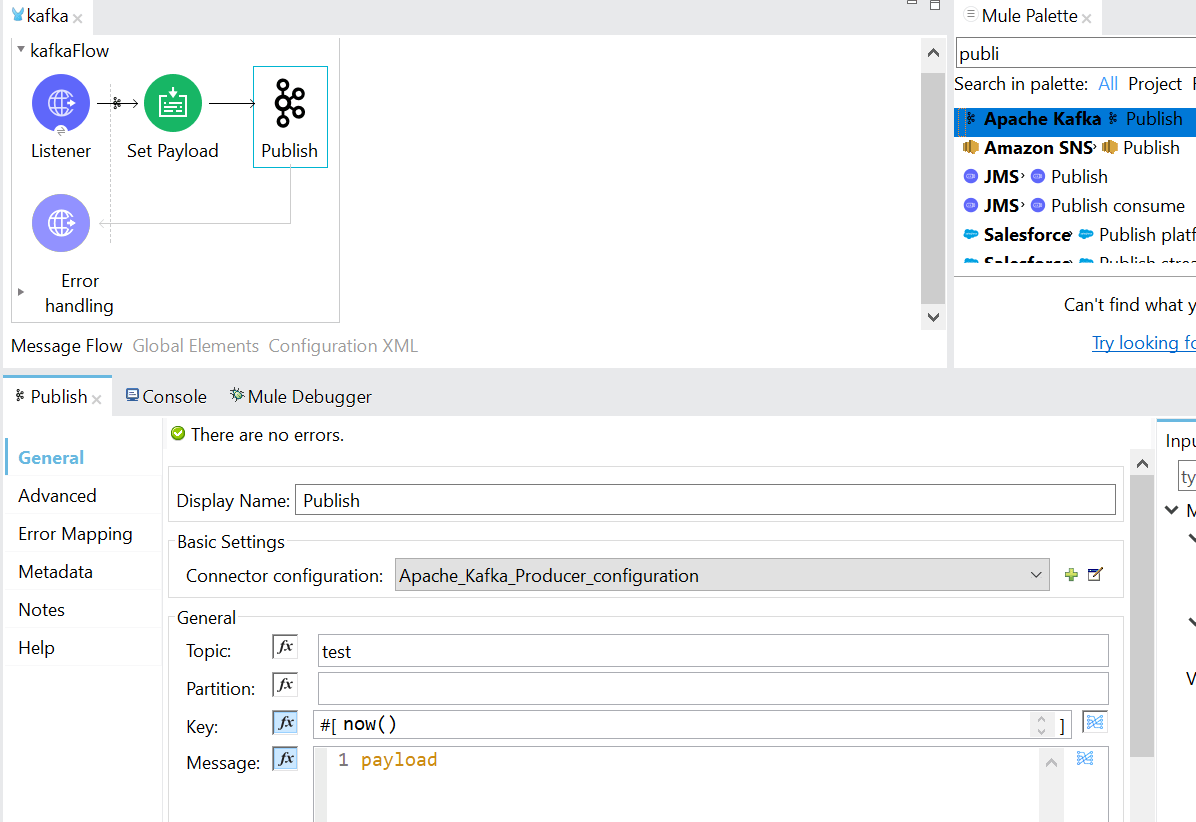Open the Connector configuration dropdown
Viewport: 1196px width, 822px height.
click(x=1036, y=574)
